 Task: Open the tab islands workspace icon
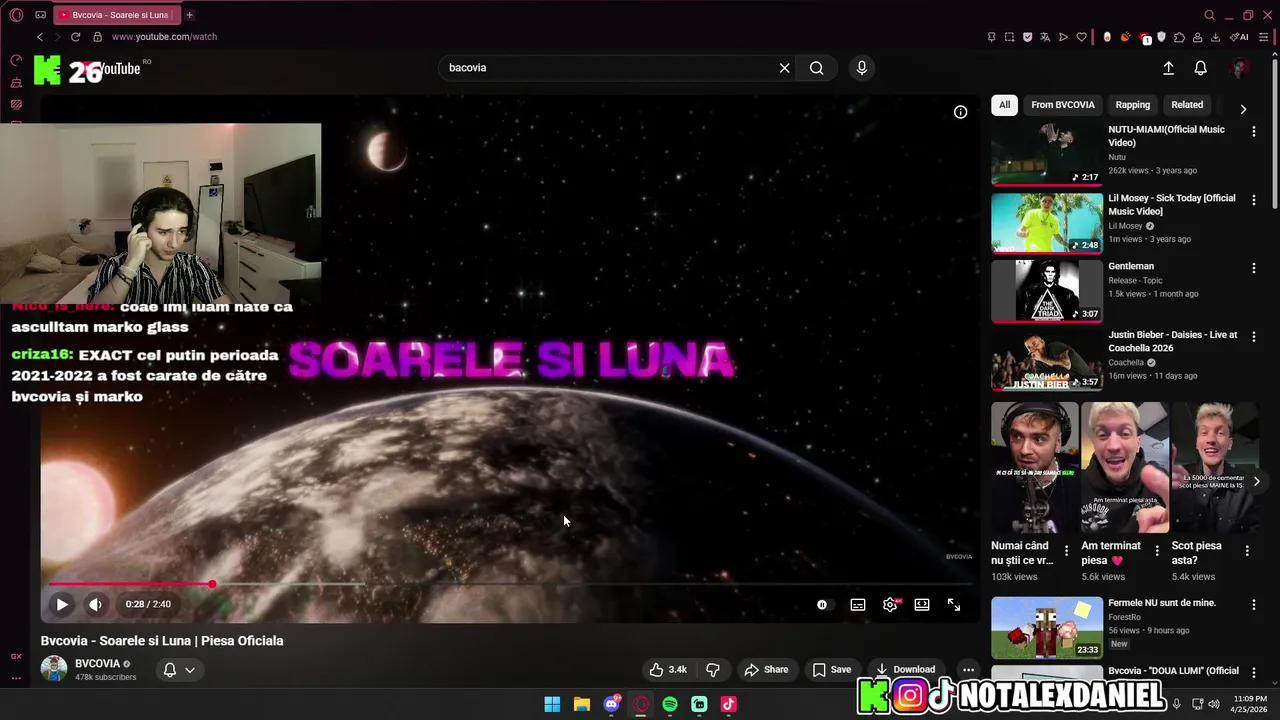[40, 15]
